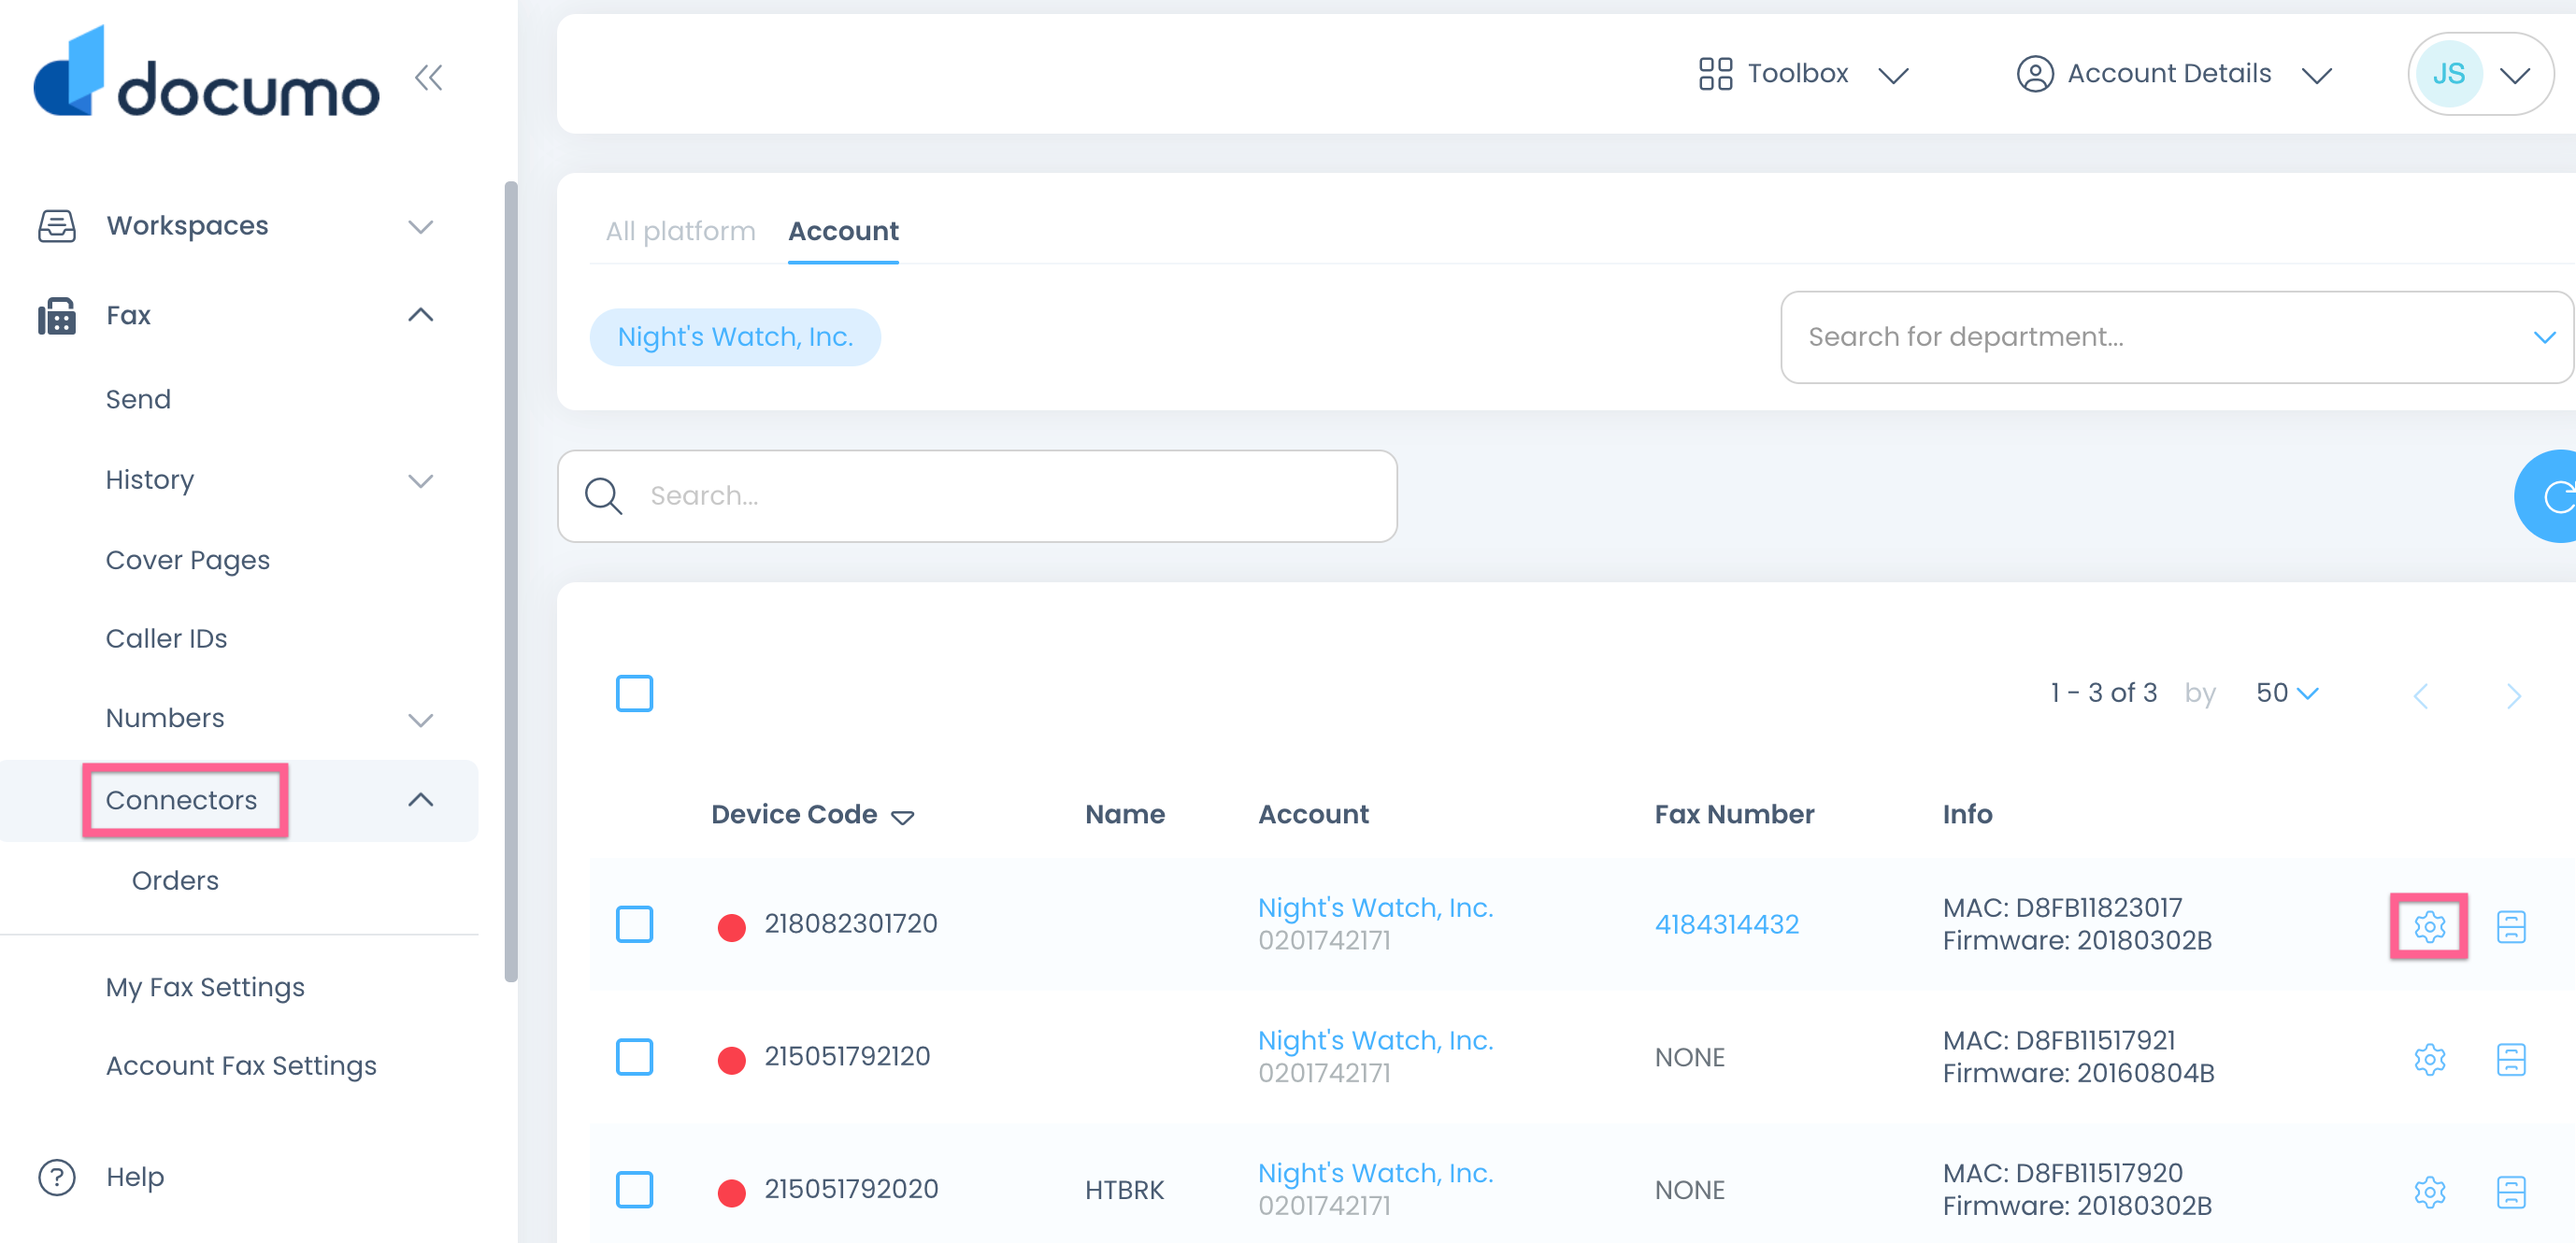This screenshot has width=2576, height=1243.
Task: Click the Night's Watch, Inc. filter chip
Action: point(735,337)
